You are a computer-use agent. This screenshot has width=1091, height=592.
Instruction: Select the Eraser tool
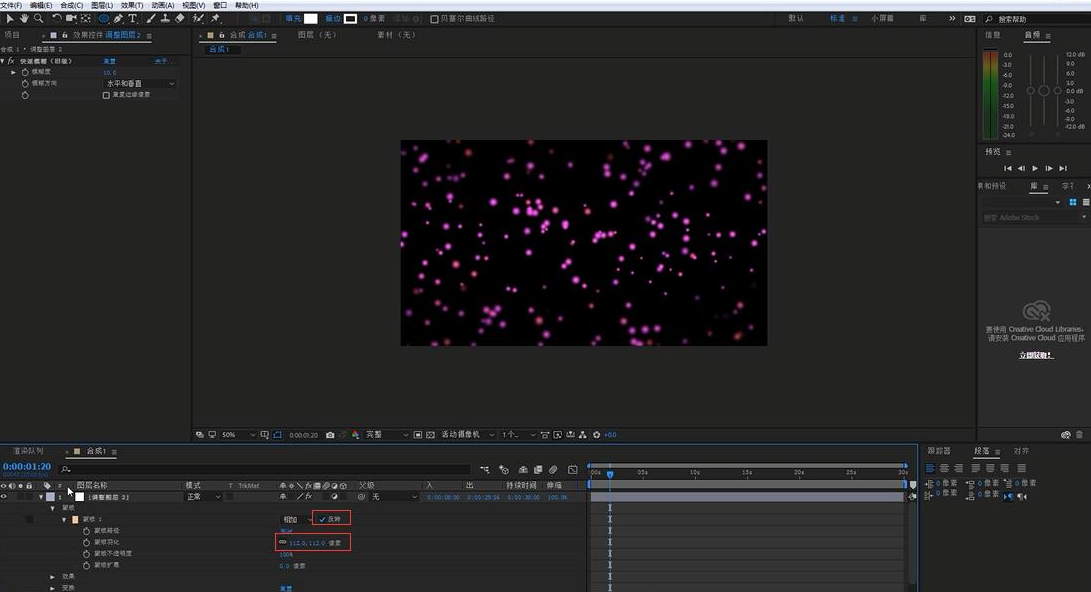click(x=180, y=19)
